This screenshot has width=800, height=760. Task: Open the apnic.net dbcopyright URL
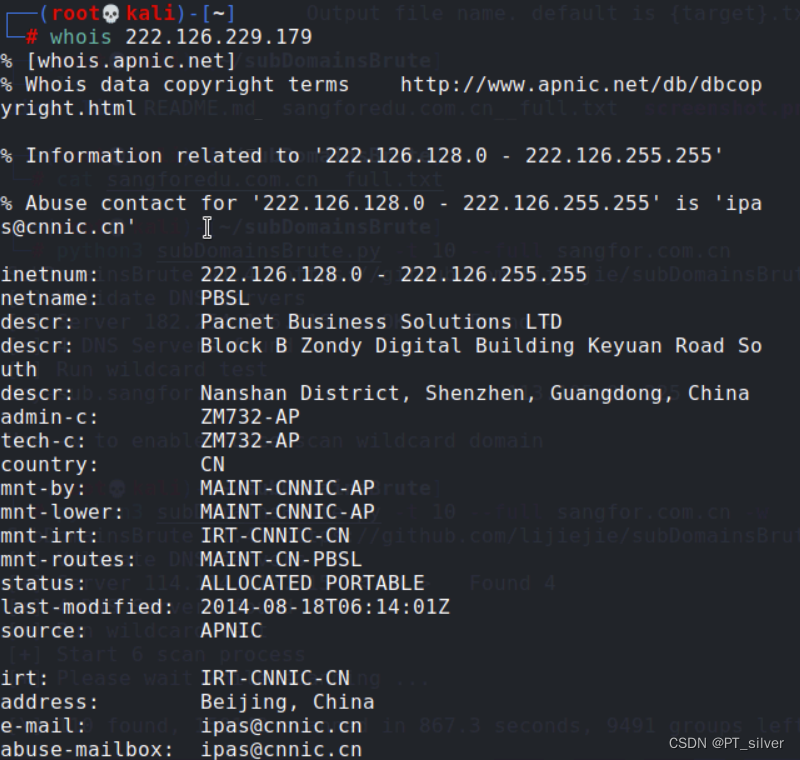point(581,85)
